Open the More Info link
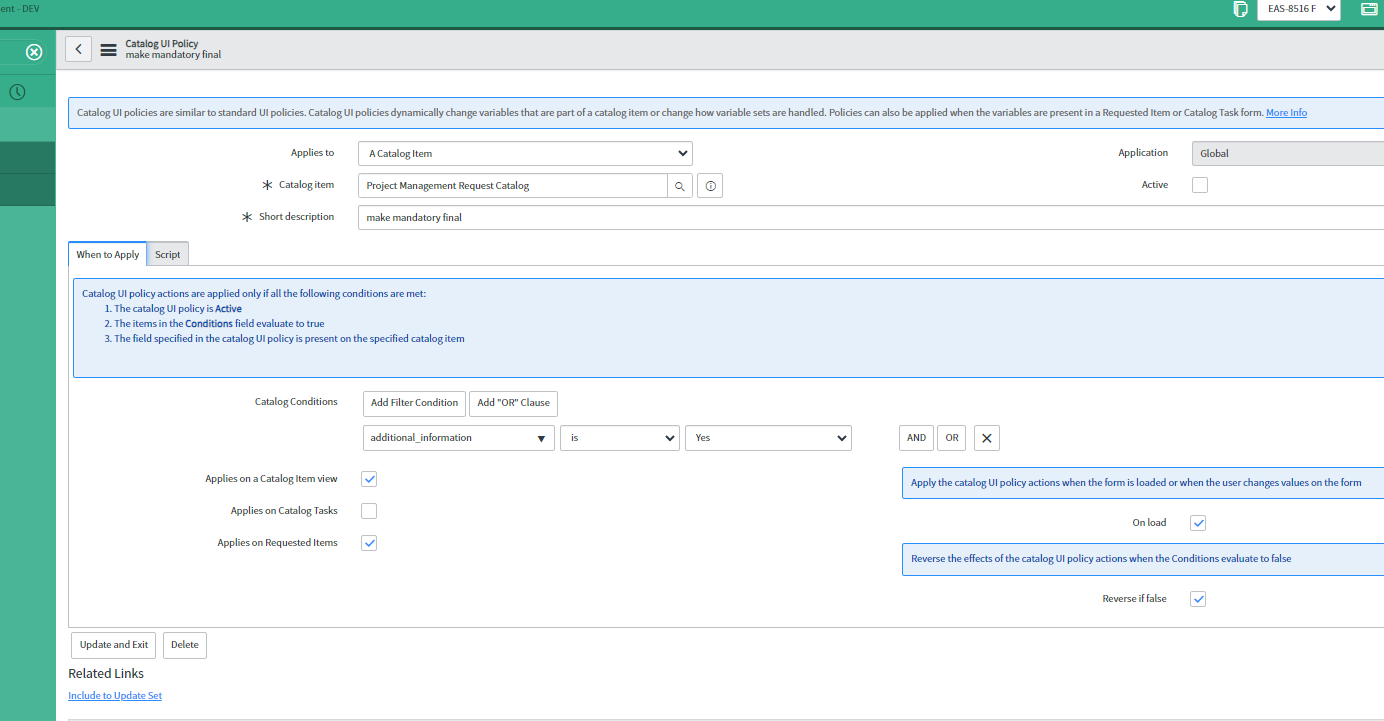Screen dimensions: 1384x721 (1286, 113)
